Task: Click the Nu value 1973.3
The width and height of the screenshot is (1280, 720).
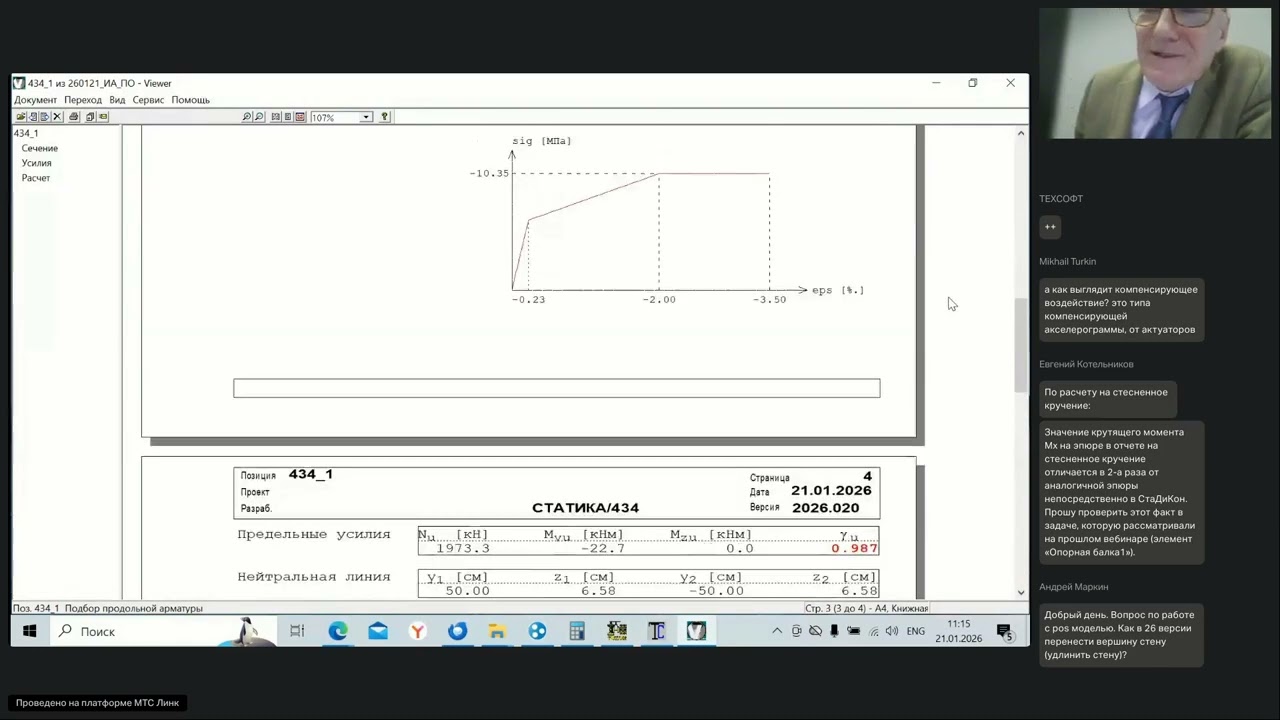Action: 463,548
